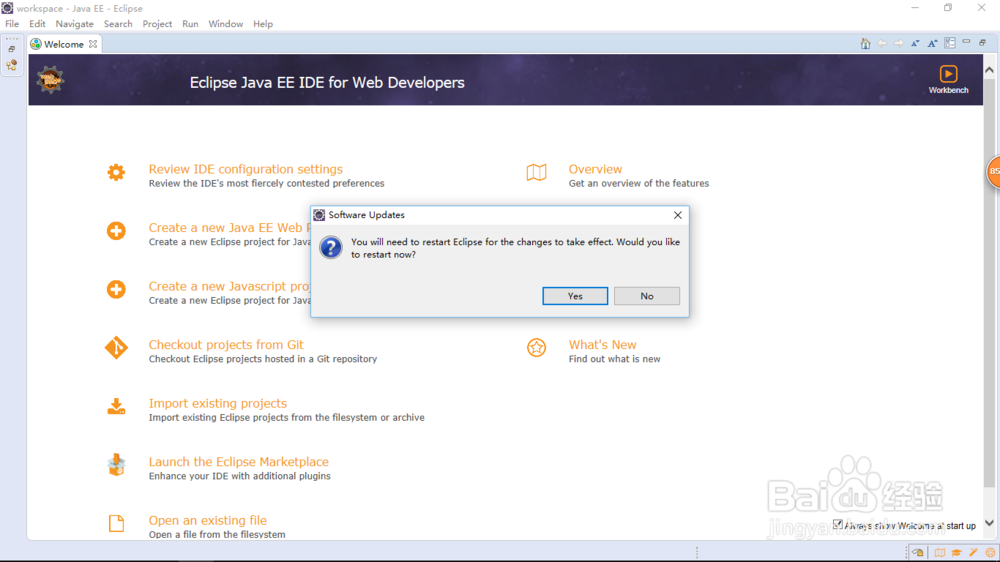Open the File menu
Viewport: 1000px width, 562px height.
(12, 24)
